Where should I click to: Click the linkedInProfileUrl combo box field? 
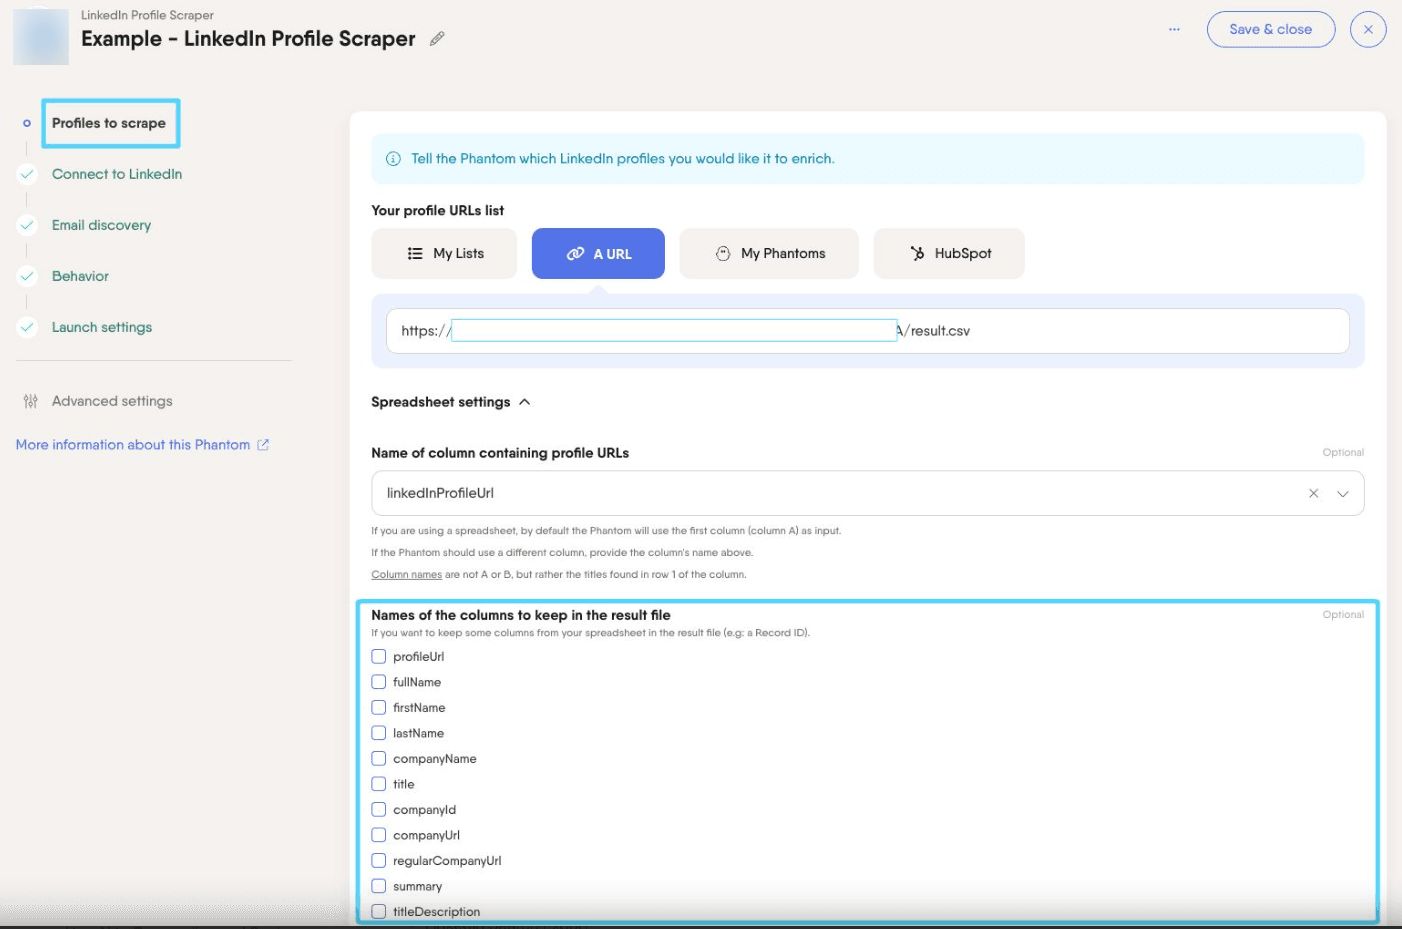(x=868, y=493)
